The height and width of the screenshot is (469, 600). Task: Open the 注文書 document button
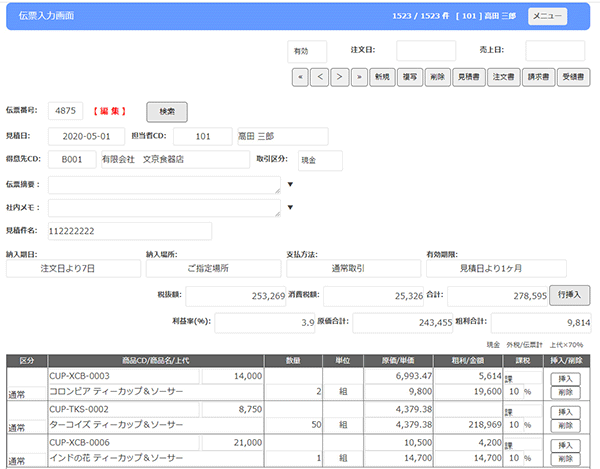504,77
